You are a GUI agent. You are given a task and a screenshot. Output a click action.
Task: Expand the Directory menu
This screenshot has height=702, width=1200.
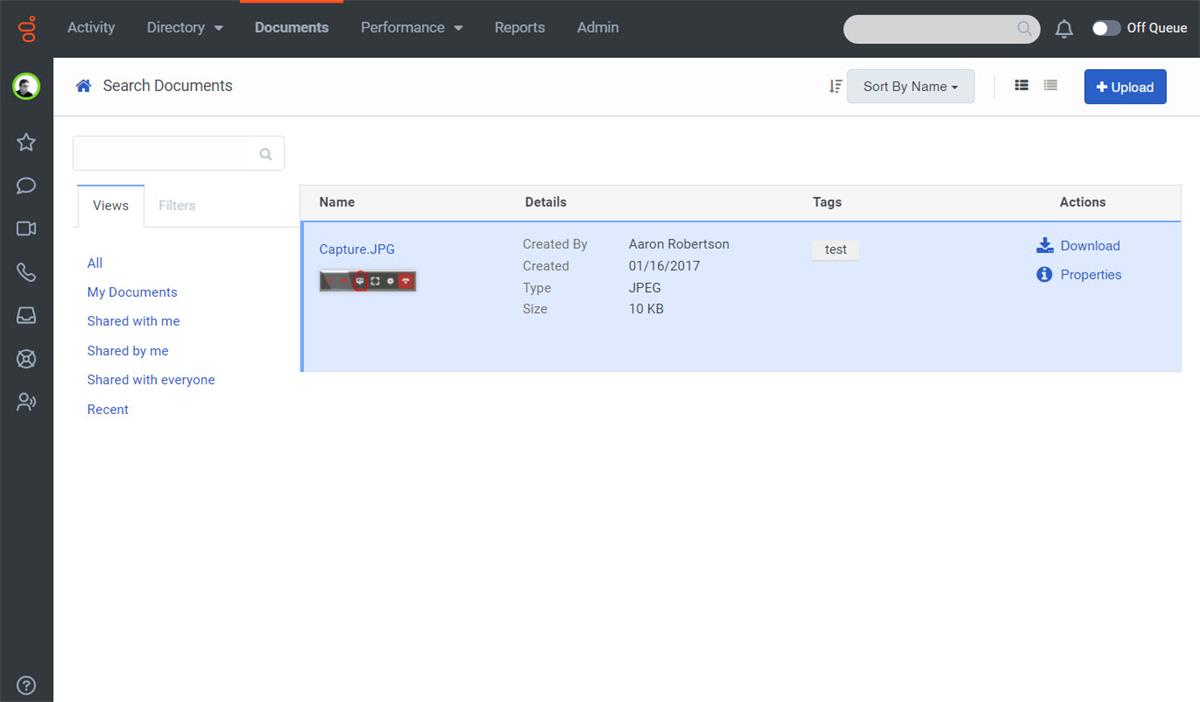coord(184,28)
